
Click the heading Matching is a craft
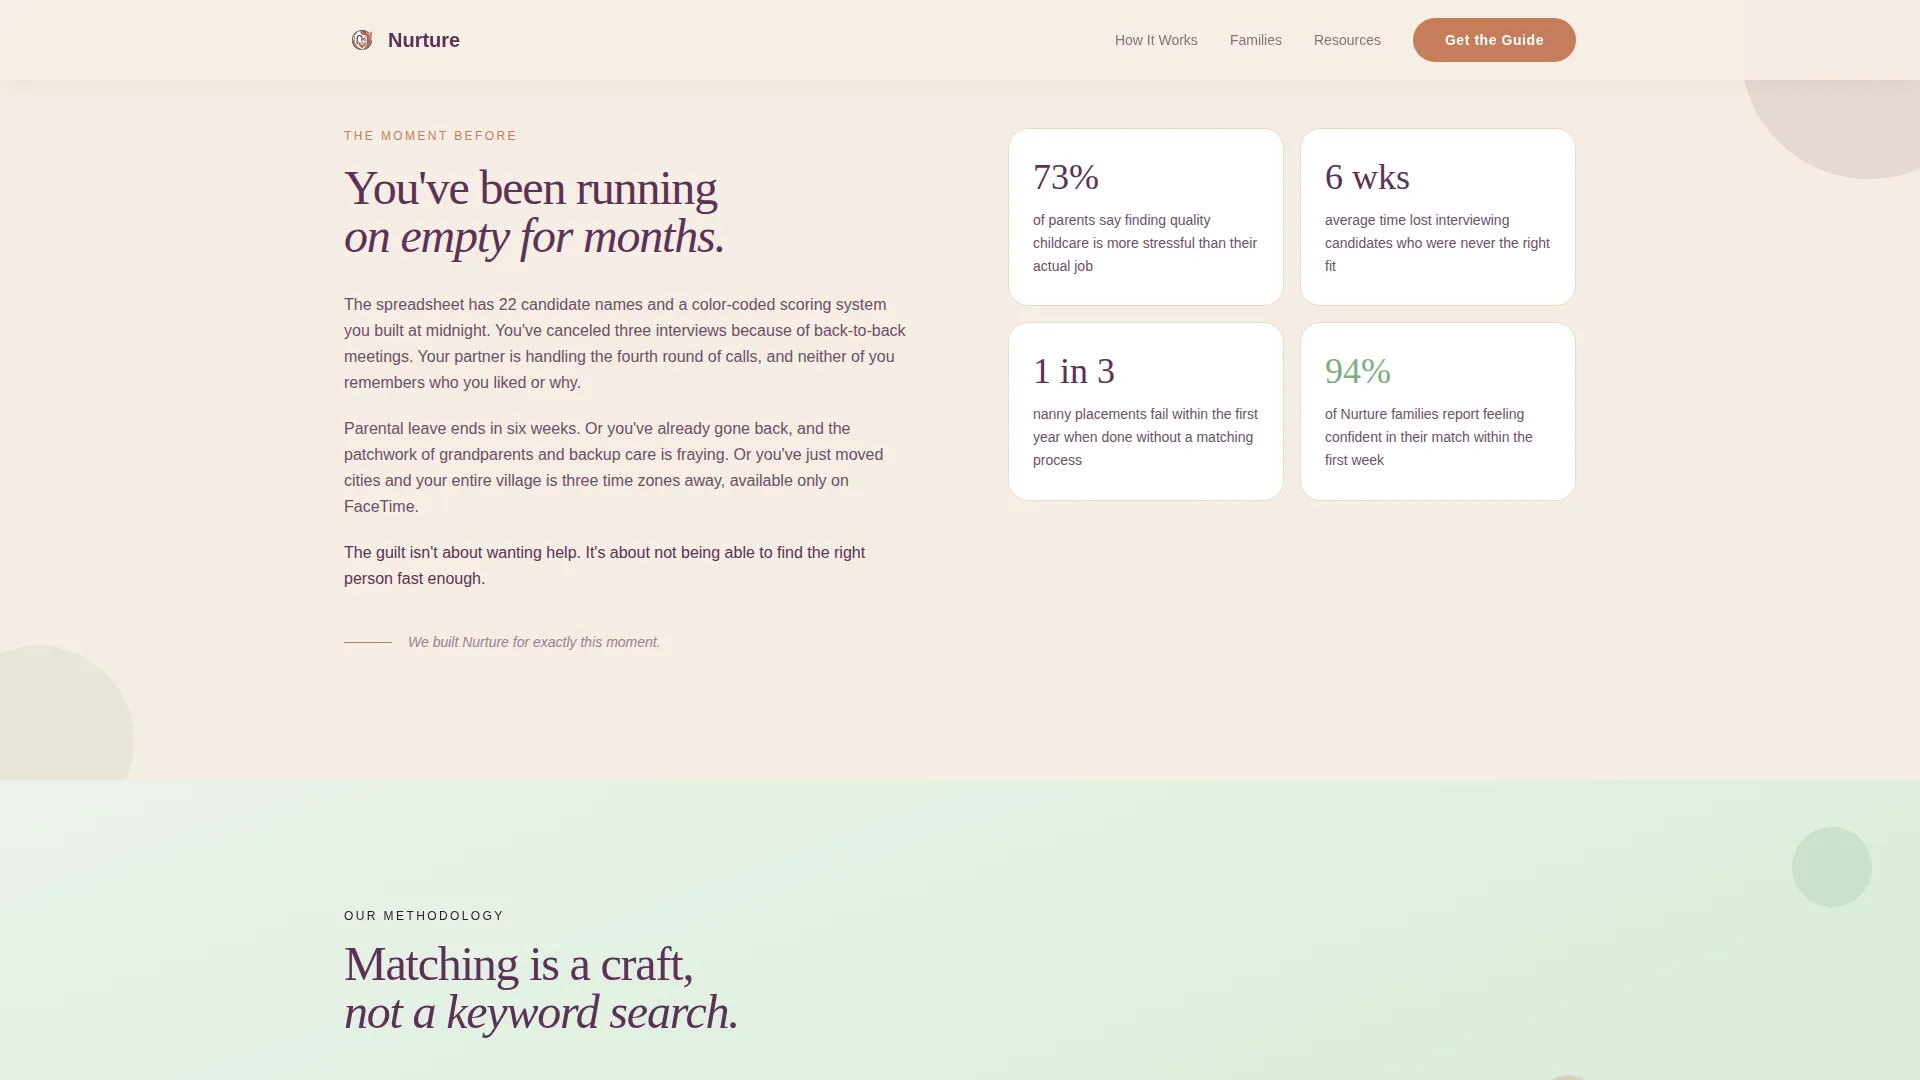pos(518,964)
